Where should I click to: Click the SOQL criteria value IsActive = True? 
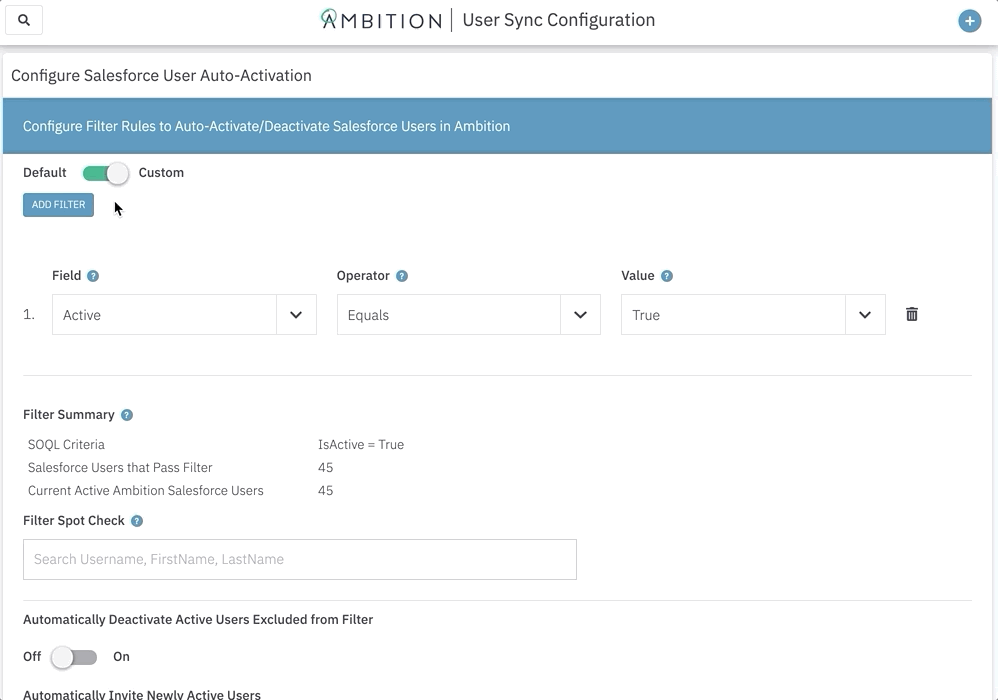point(361,445)
